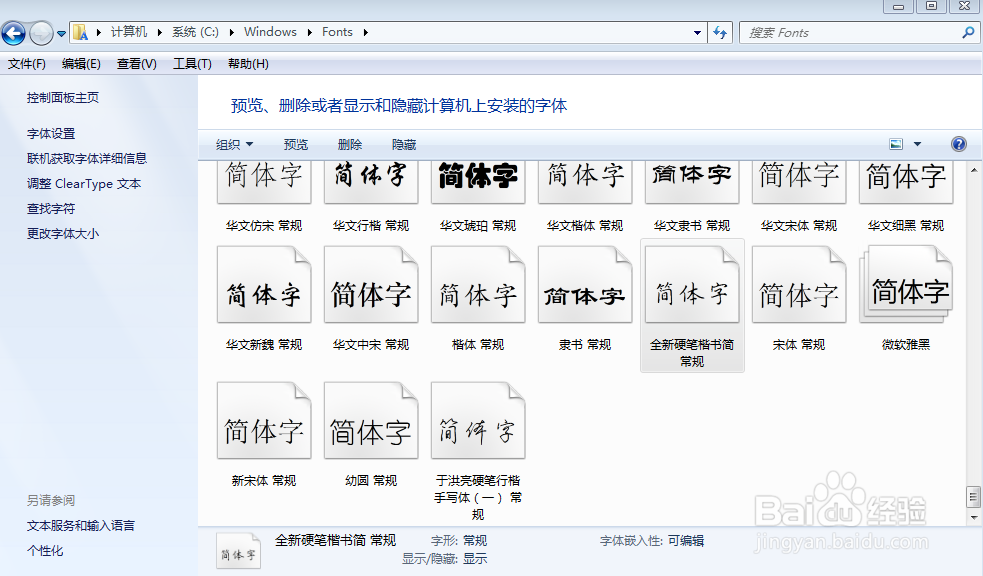The height and width of the screenshot is (576, 983).
Task: Click the magnifier icon in the Fonts search box
Action: [966, 32]
